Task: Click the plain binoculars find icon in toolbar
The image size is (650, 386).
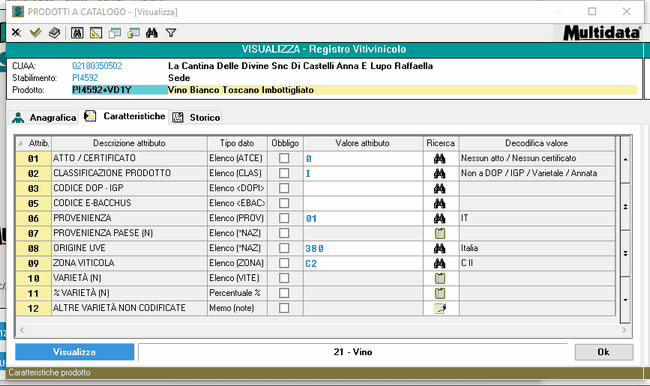Action: [152, 33]
